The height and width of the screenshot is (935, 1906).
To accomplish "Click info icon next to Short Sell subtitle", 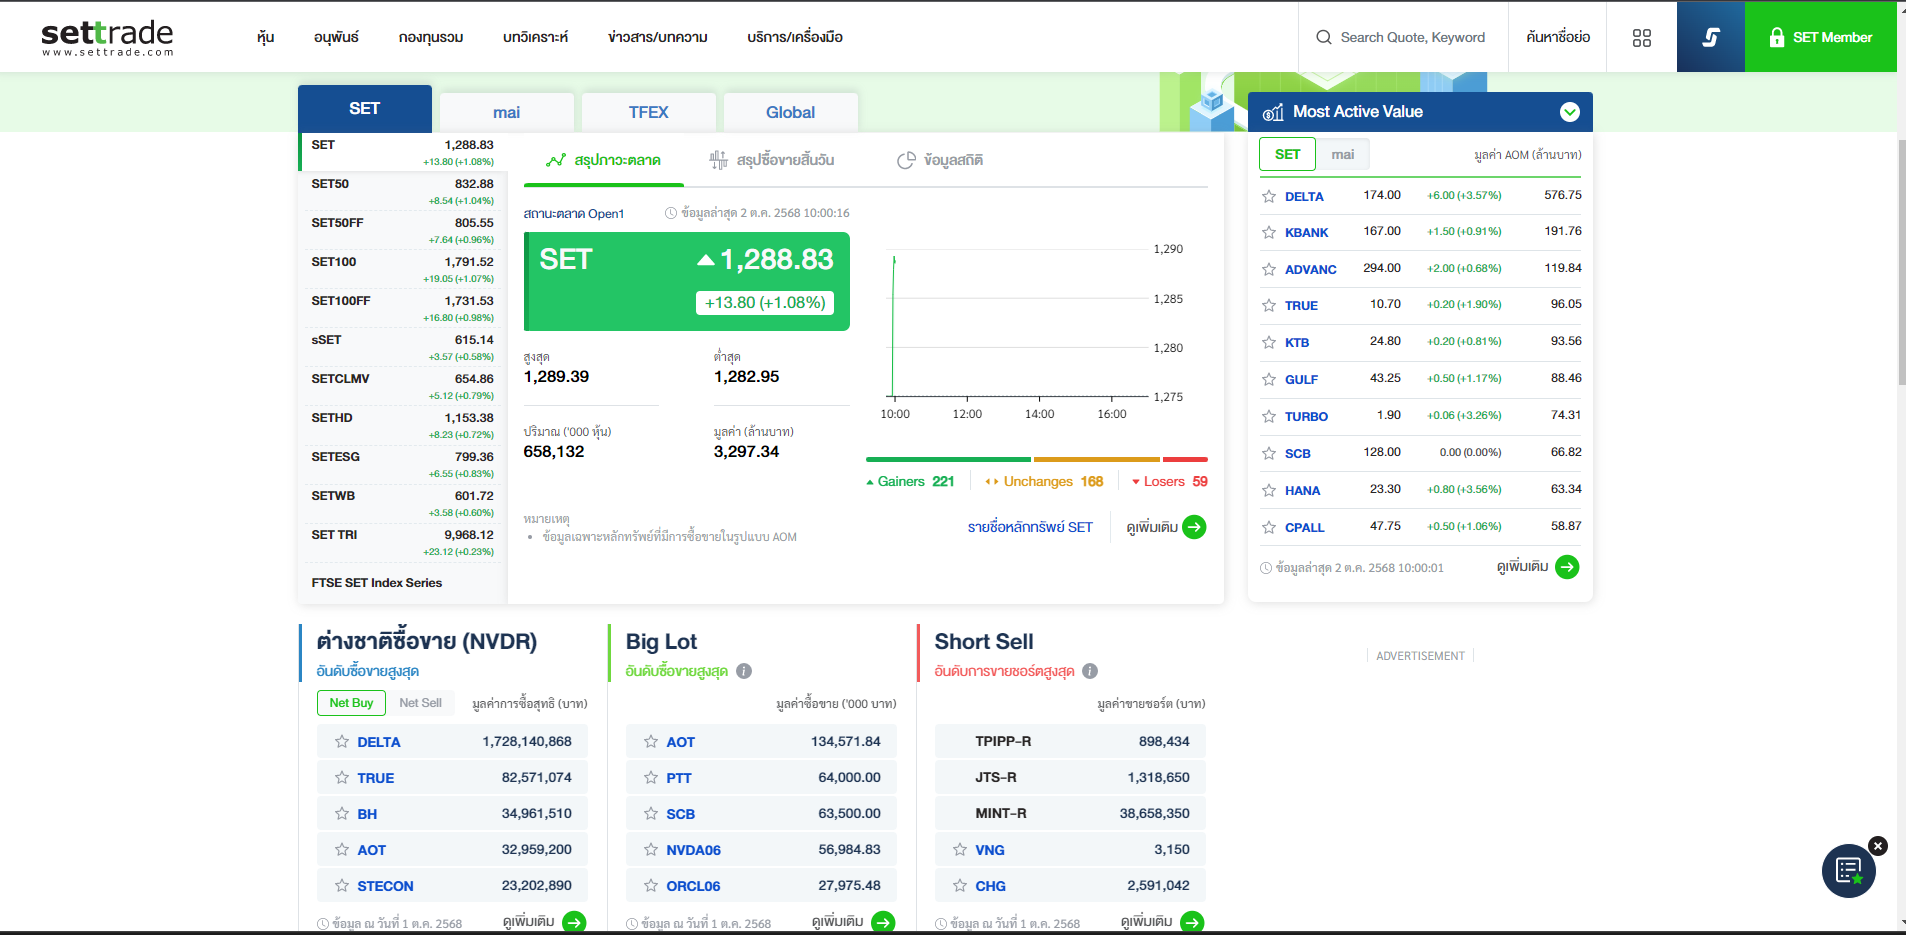I will pyautogui.click(x=1090, y=671).
